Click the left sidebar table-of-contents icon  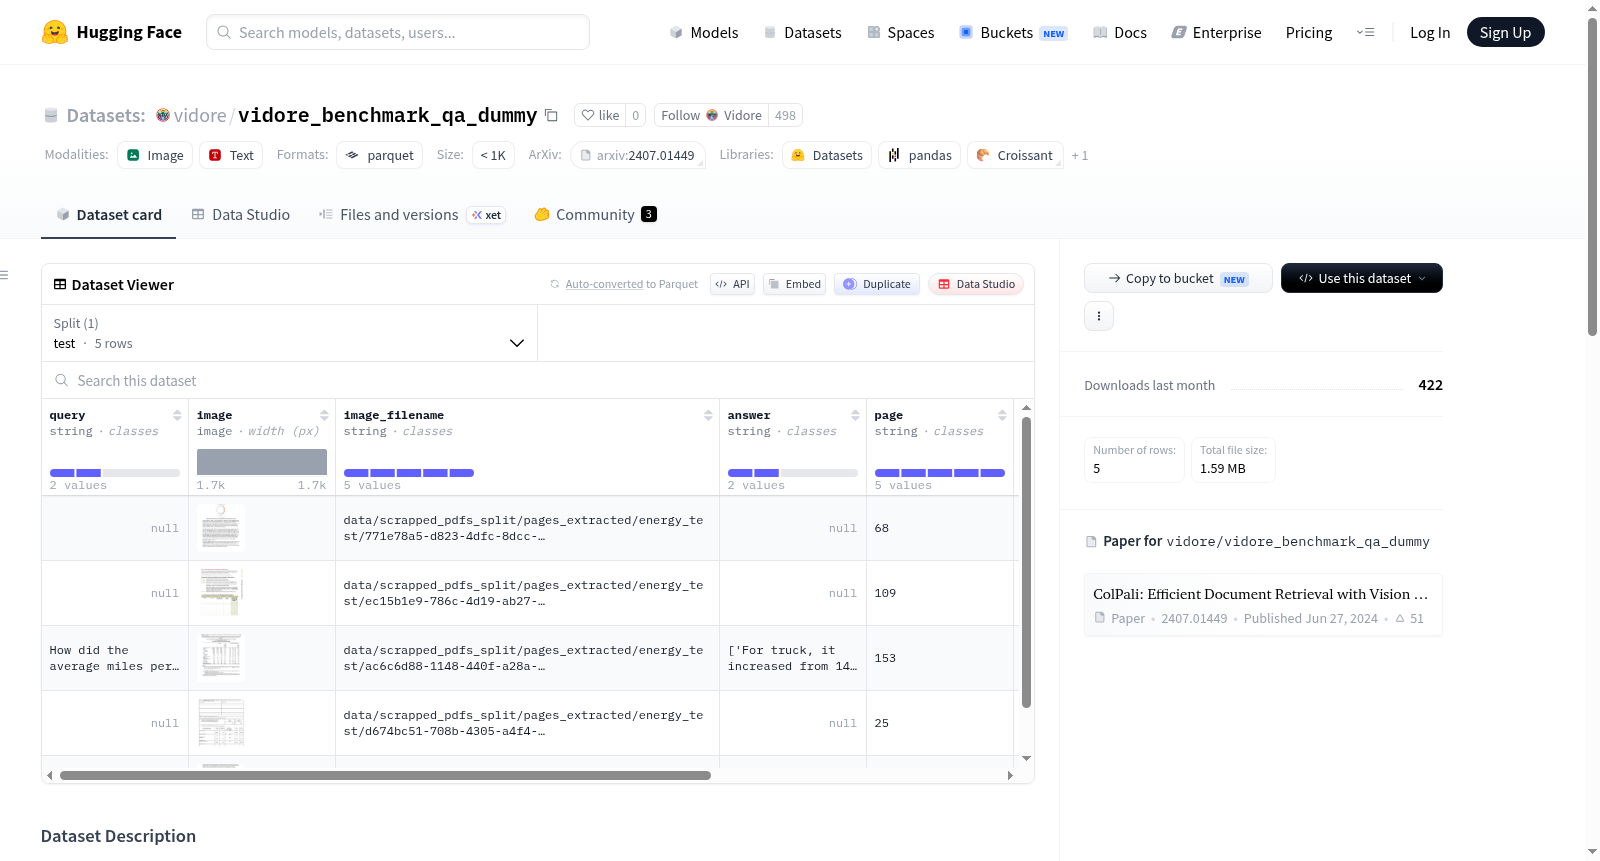[4, 275]
